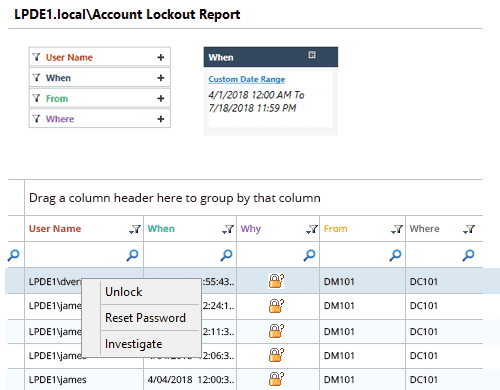Click the When column filter icon
The height and width of the screenshot is (390, 500).
click(x=228, y=229)
